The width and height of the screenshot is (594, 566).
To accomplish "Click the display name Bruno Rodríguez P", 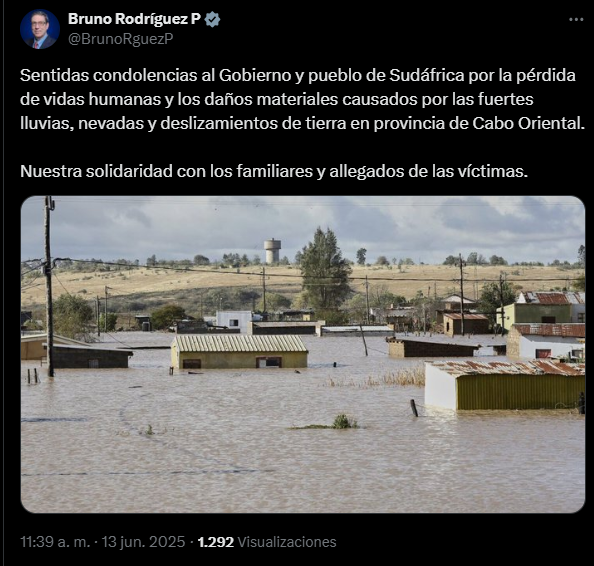I will (x=134, y=19).
